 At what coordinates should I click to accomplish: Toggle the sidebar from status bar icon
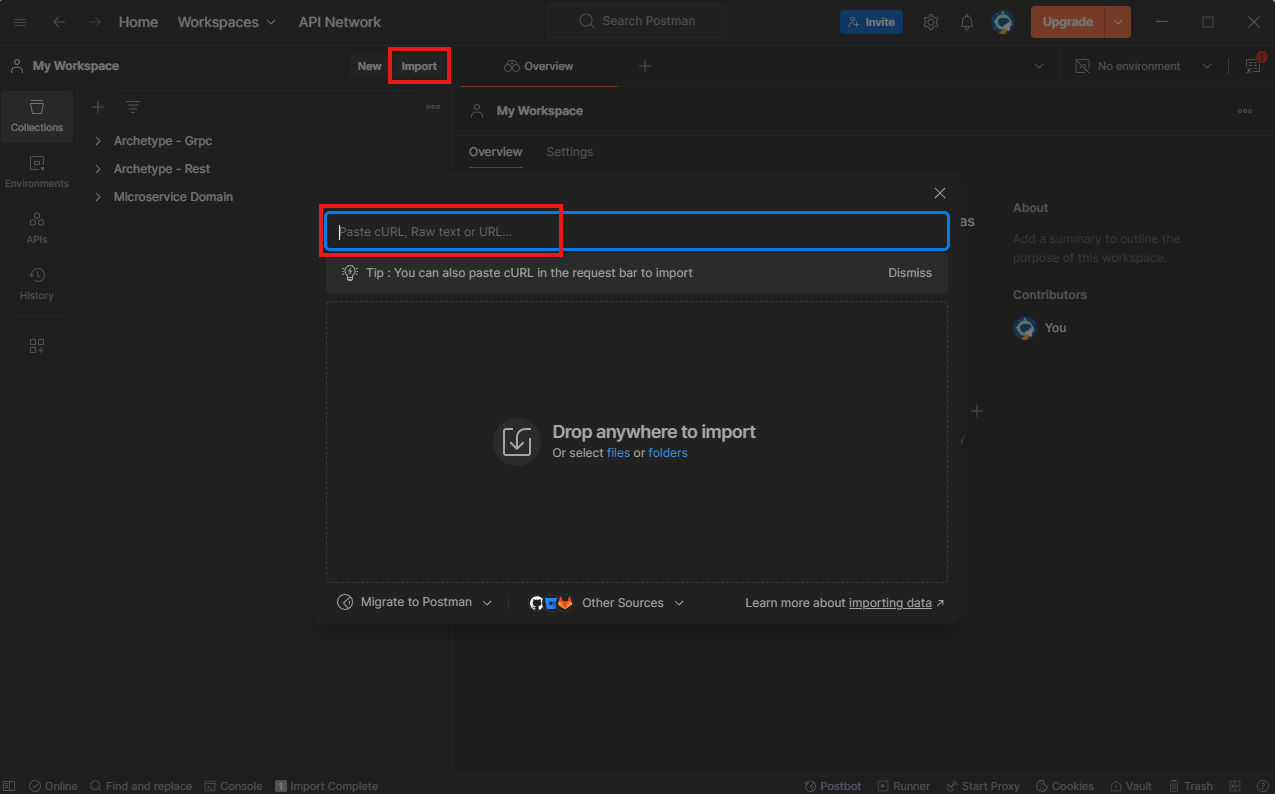pyautogui.click(x=10, y=786)
